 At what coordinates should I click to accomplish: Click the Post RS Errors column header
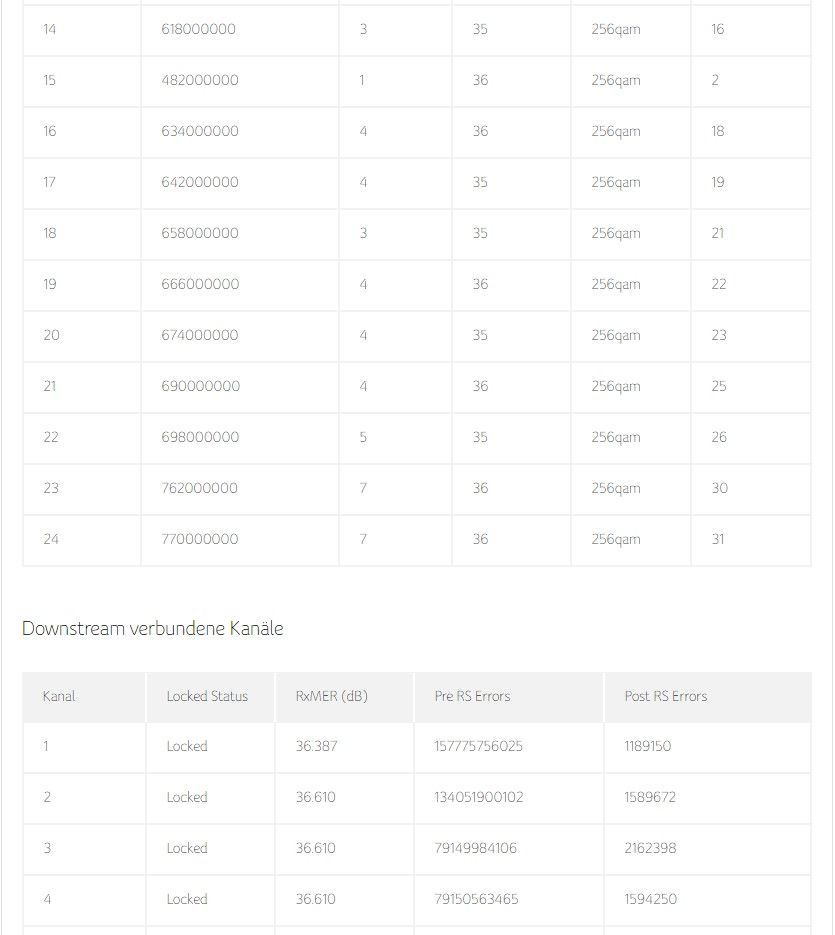[x=665, y=696]
